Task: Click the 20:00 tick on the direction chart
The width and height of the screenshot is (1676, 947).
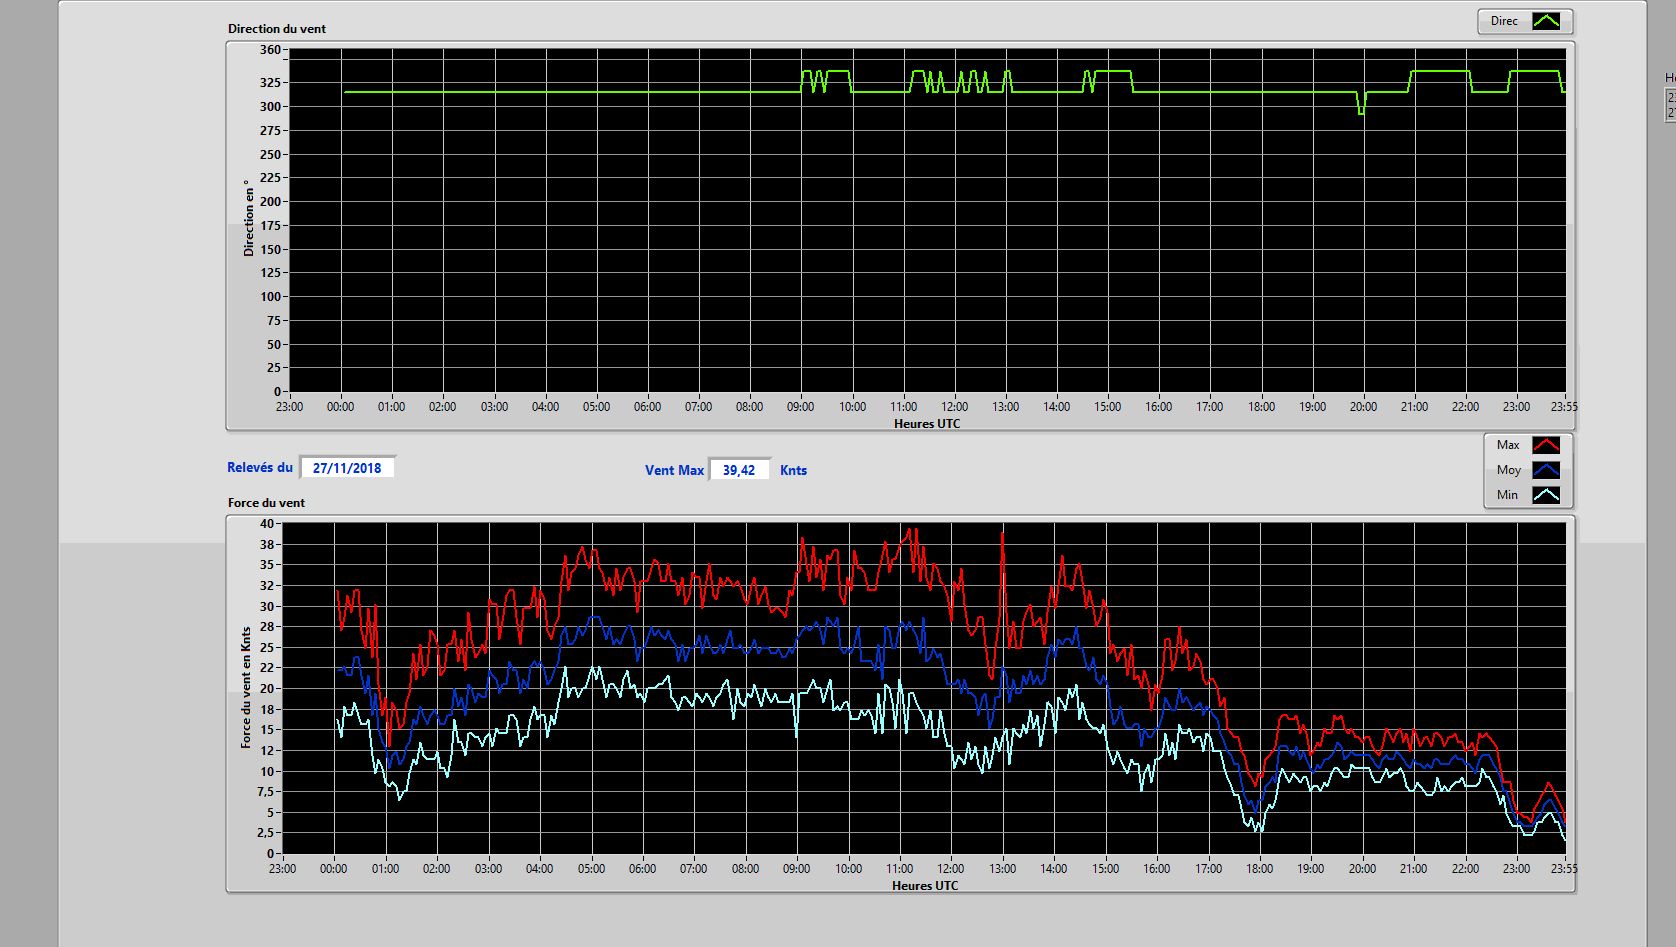Action: point(1363,407)
